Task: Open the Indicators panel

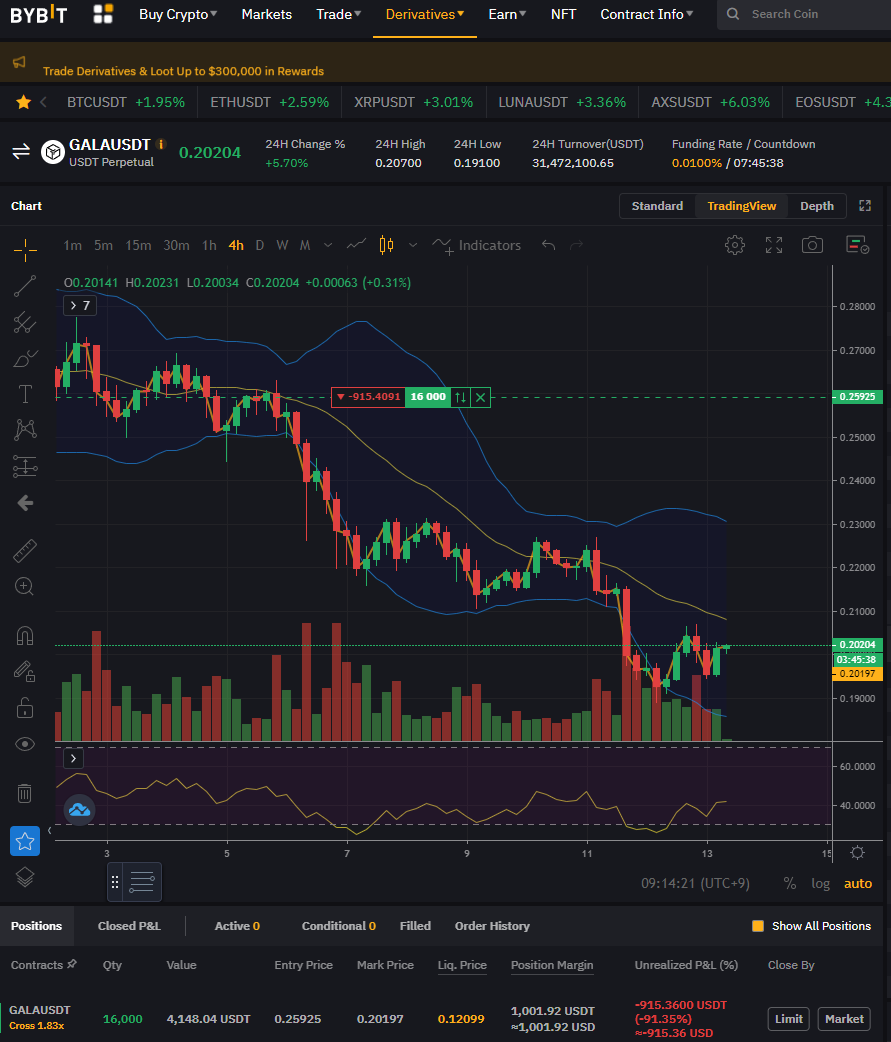Action: [x=476, y=245]
